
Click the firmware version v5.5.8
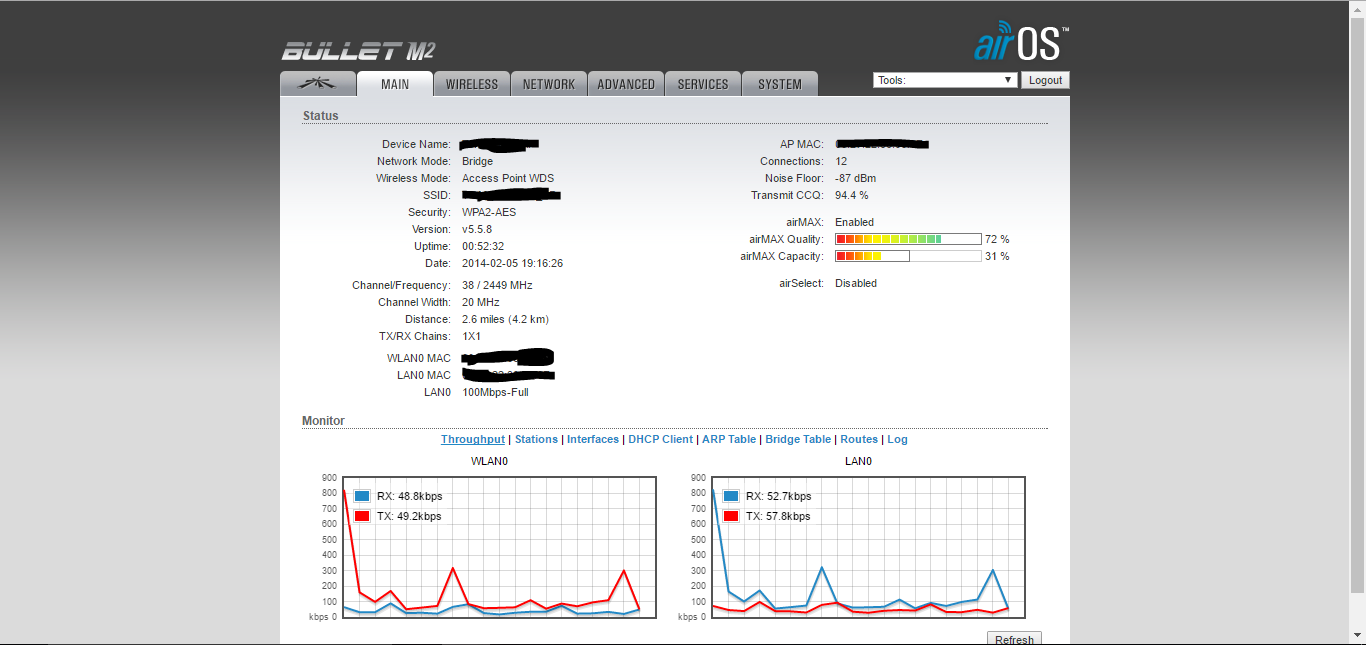pyautogui.click(x=477, y=229)
